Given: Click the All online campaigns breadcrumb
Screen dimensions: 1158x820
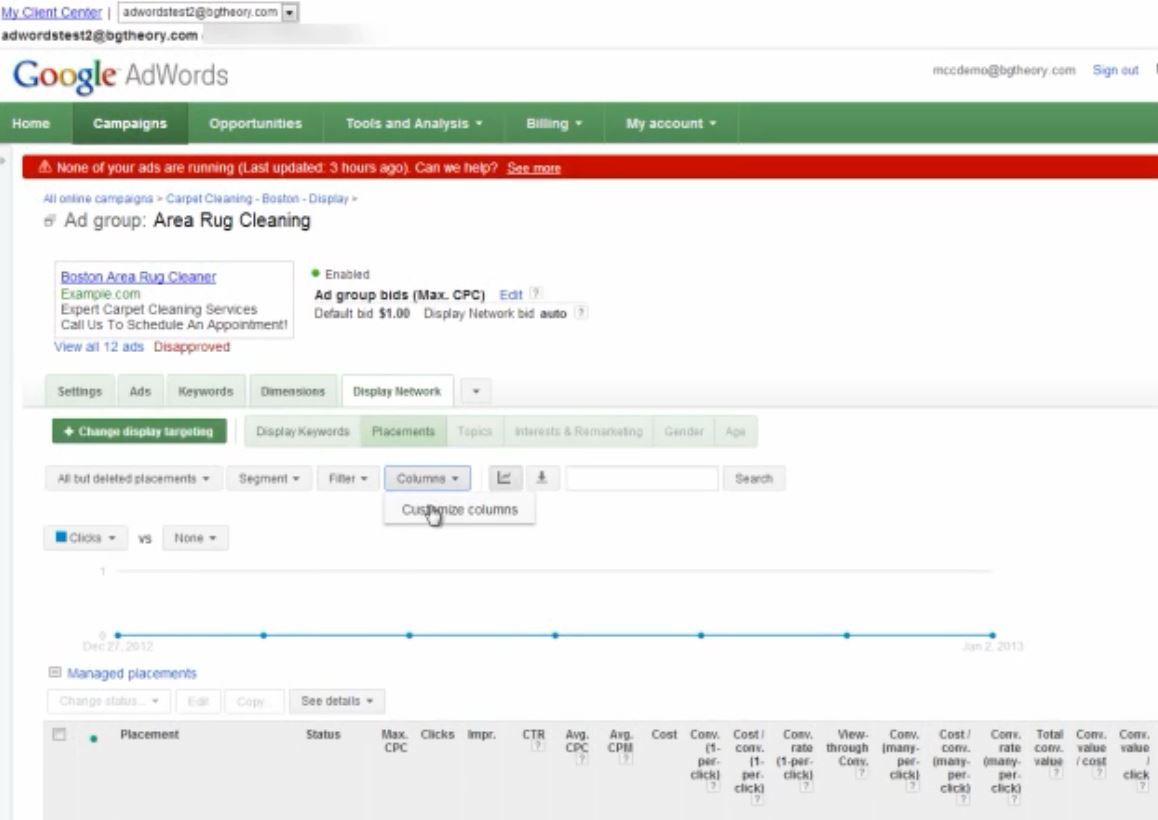Looking at the screenshot, I should [x=98, y=199].
